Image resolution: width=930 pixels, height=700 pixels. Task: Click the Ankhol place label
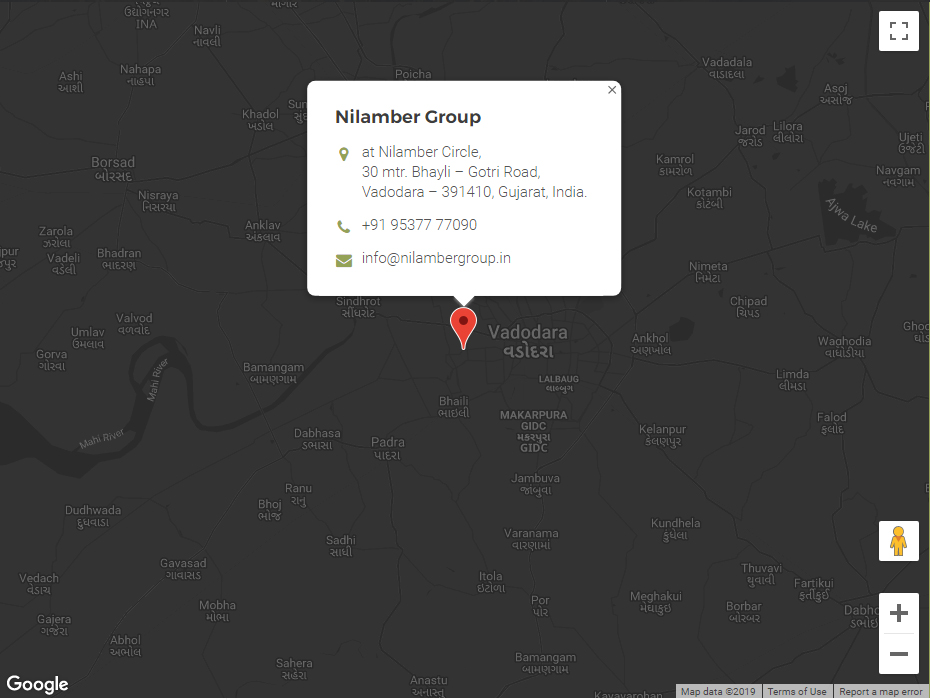pyautogui.click(x=650, y=344)
